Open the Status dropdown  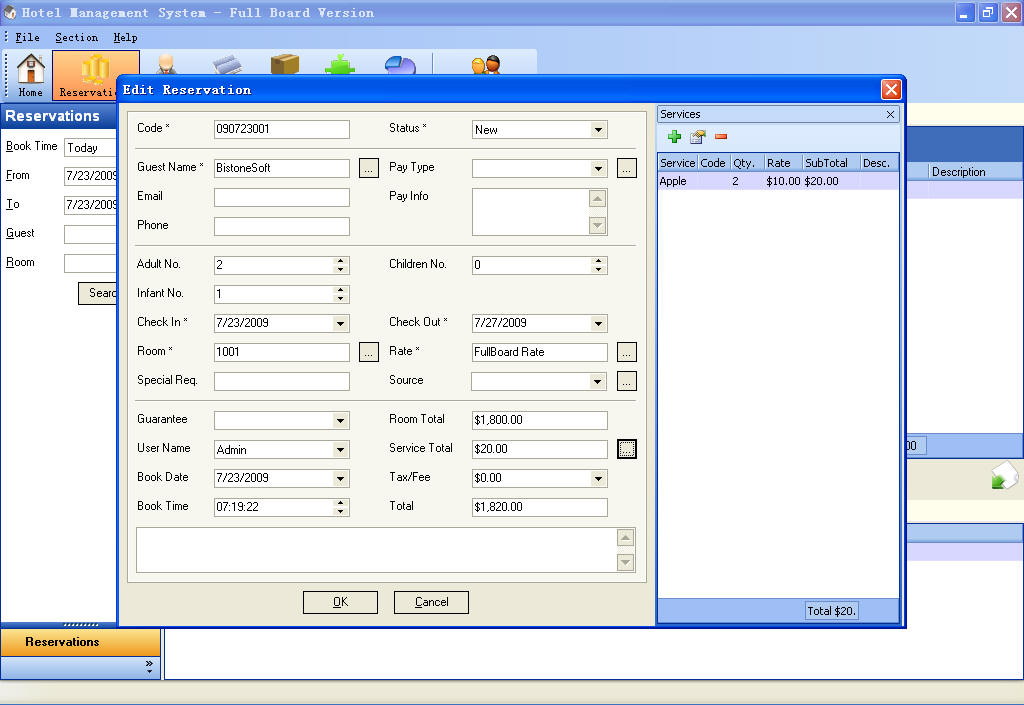tap(598, 130)
